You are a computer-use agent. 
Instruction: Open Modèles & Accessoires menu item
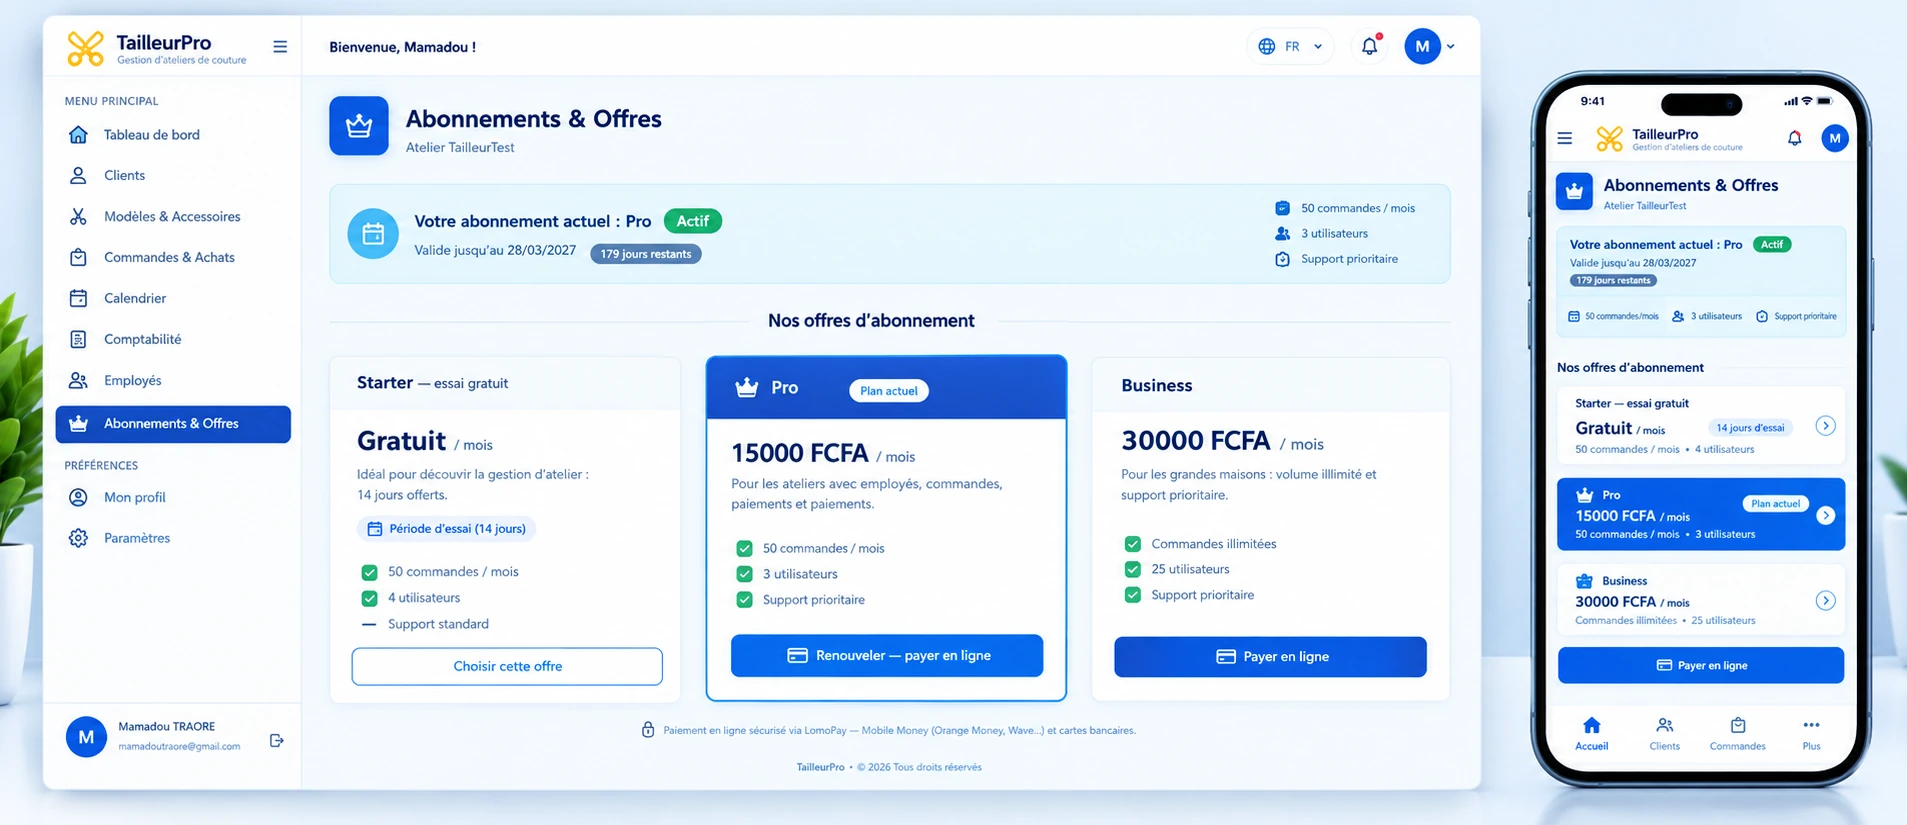(173, 217)
